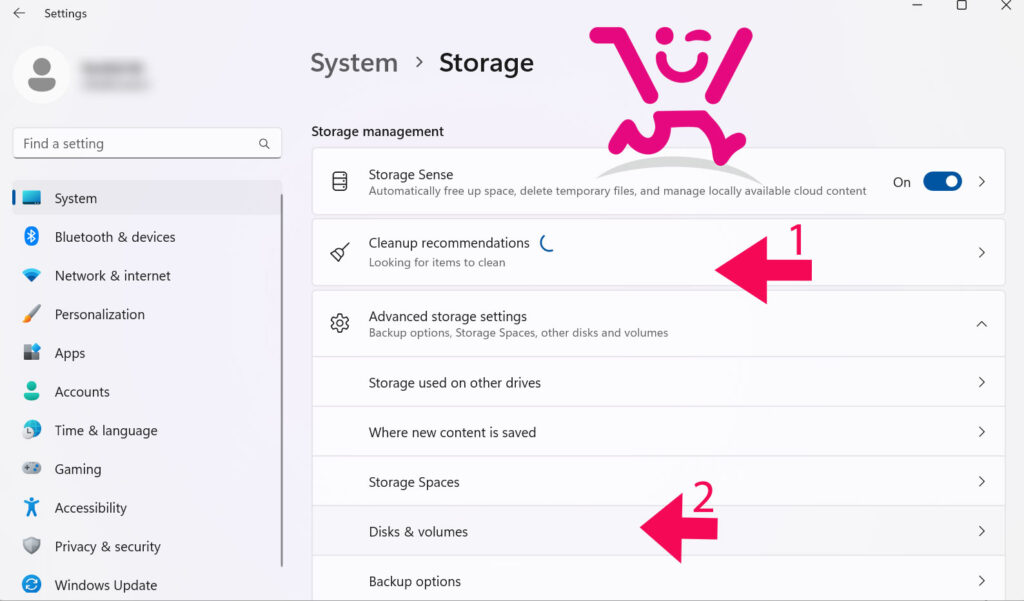
Task: Click the Bluetooth icon in sidebar
Action: tap(31, 236)
